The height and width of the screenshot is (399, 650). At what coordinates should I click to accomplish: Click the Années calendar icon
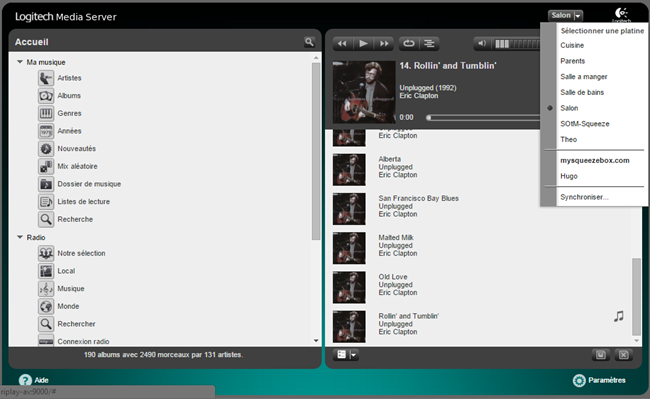click(x=46, y=131)
